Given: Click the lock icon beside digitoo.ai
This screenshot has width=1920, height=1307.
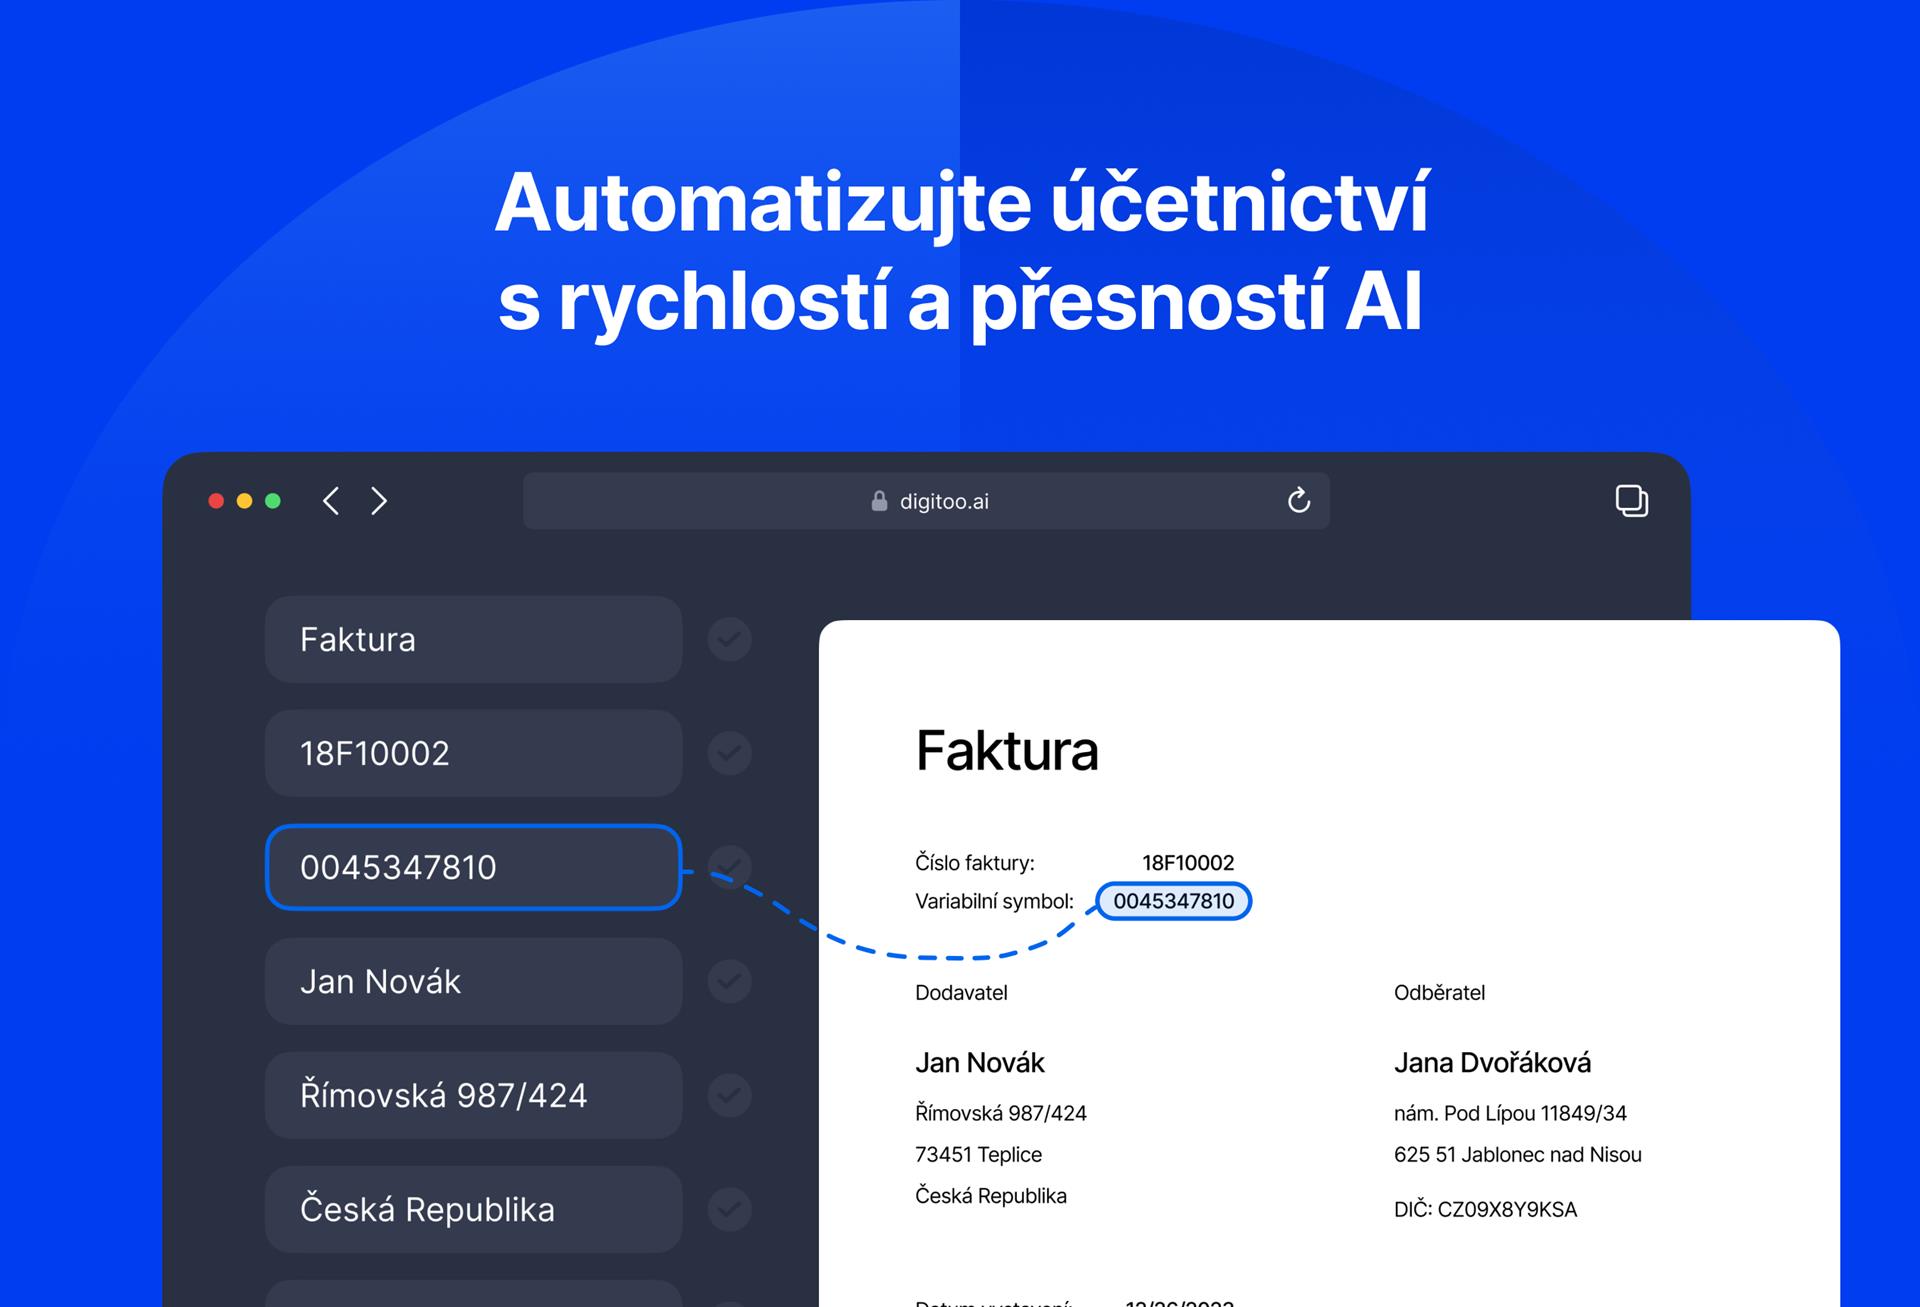Looking at the screenshot, I should click(x=879, y=501).
